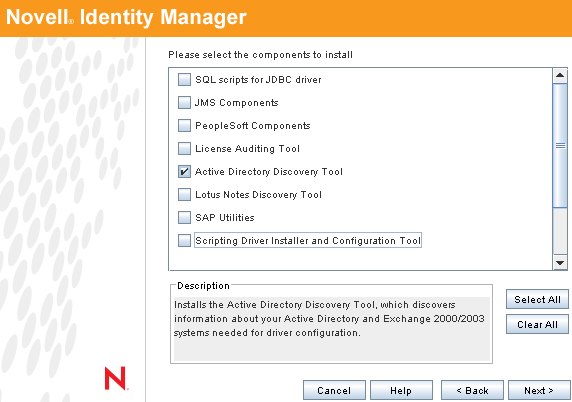Click the component list scroll down arrow
Image resolution: width=572 pixels, height=402 pixels.
[x=560, y=263]
